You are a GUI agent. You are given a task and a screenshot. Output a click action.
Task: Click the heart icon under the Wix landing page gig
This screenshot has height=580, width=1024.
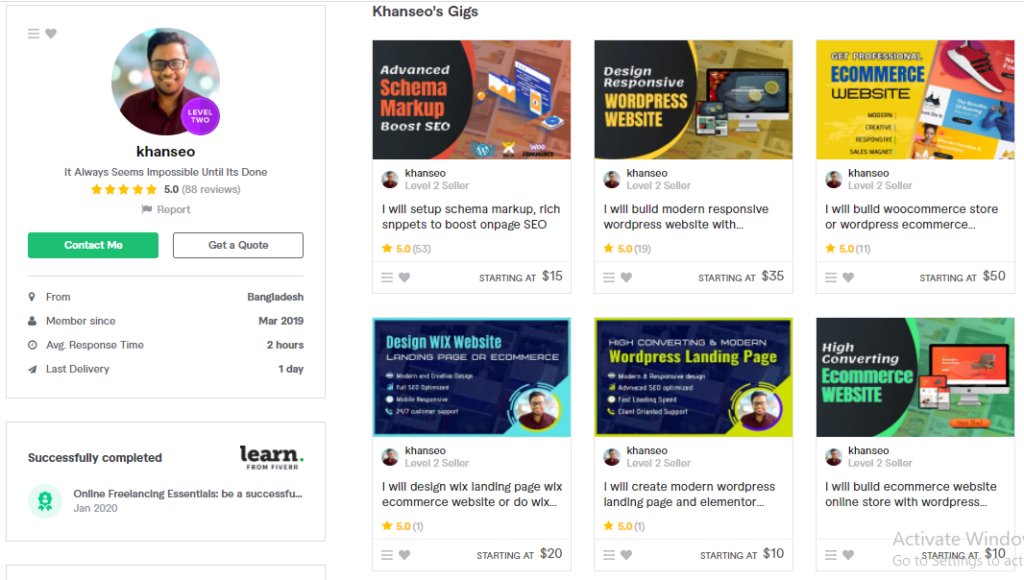click(404, 555)
